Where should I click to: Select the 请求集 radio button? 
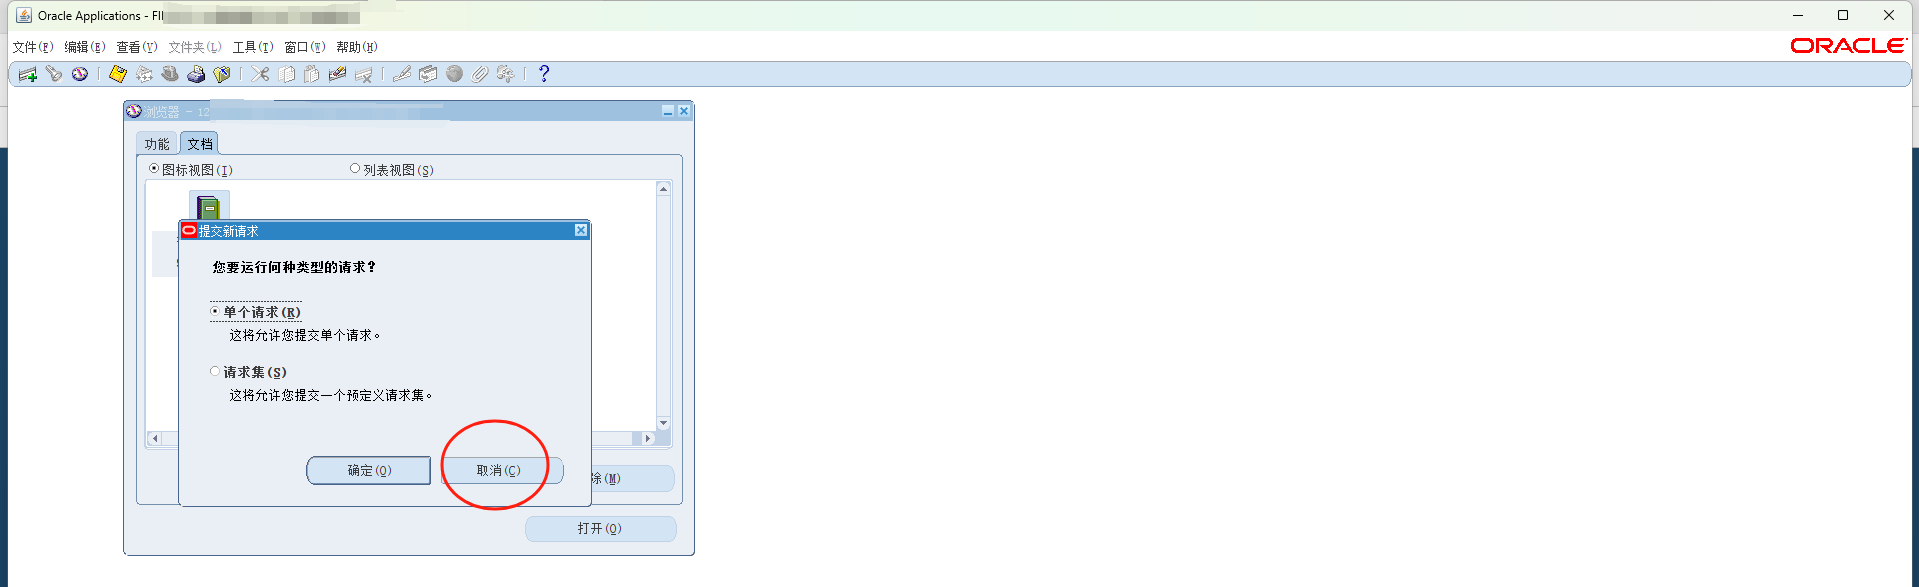[215, 371]
